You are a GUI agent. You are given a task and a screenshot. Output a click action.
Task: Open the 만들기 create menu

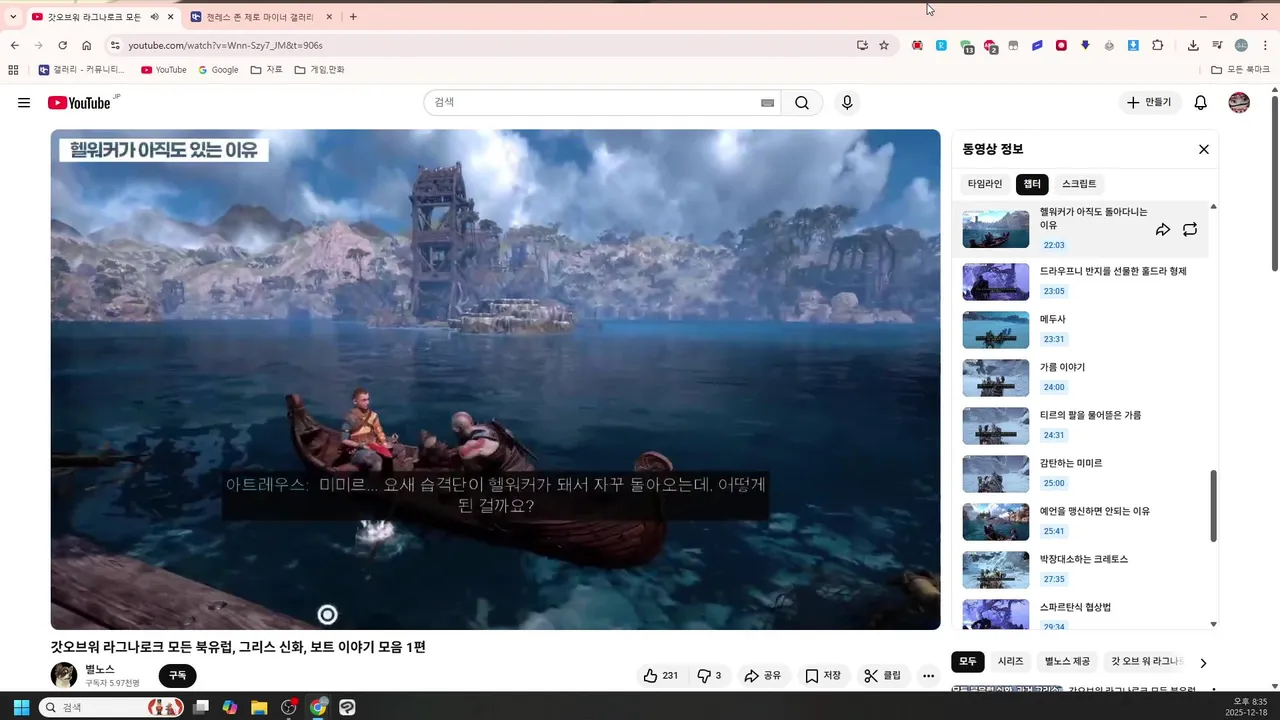coord(1149,103)
